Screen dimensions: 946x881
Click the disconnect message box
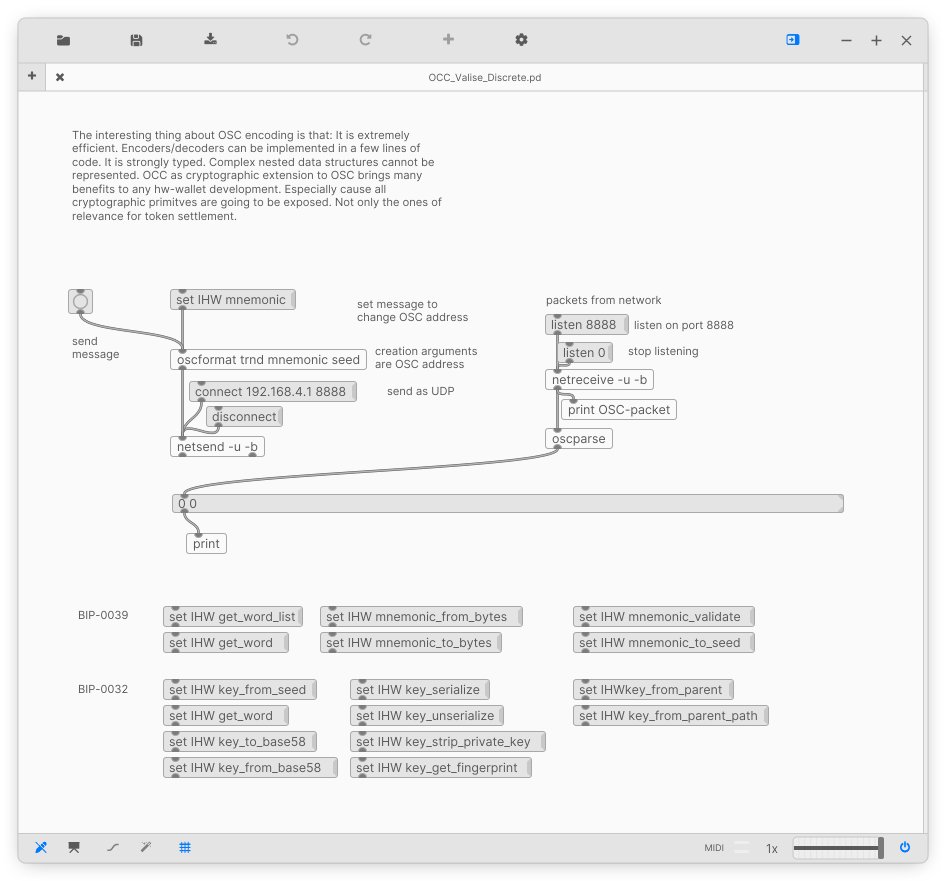click(x=244, y=416)
